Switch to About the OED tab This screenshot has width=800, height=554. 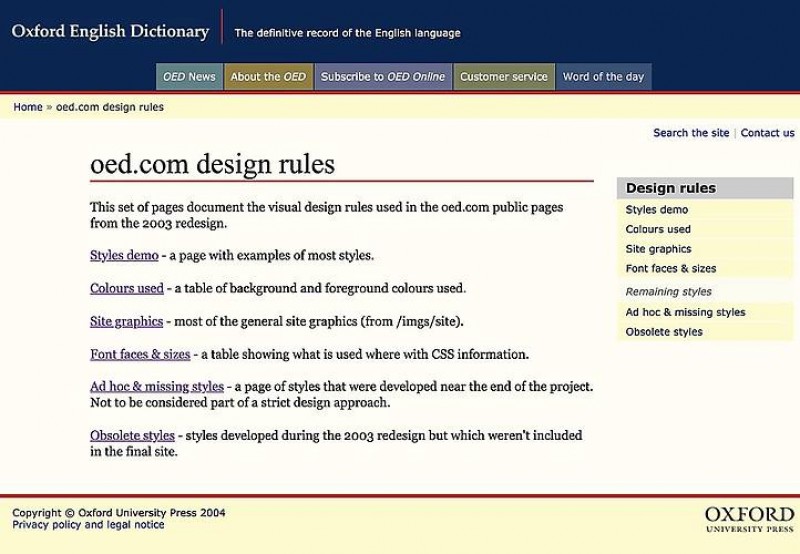268,77
